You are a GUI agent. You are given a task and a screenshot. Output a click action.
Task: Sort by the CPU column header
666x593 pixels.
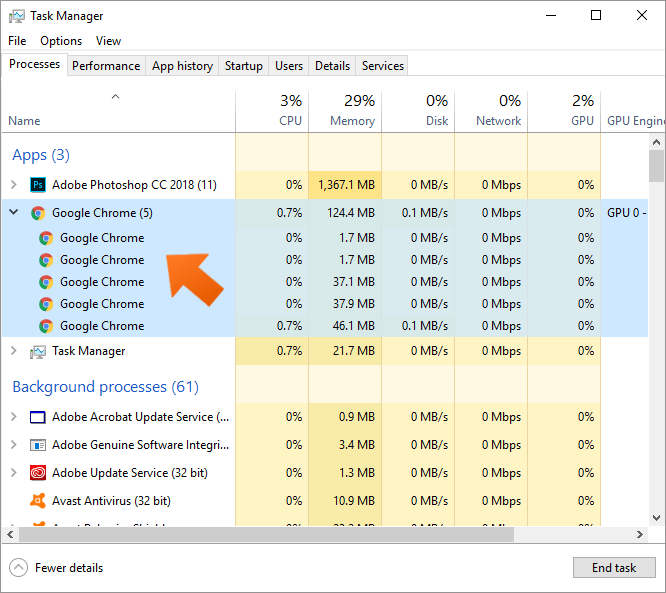pyautogui.click(x=272, y=111)
